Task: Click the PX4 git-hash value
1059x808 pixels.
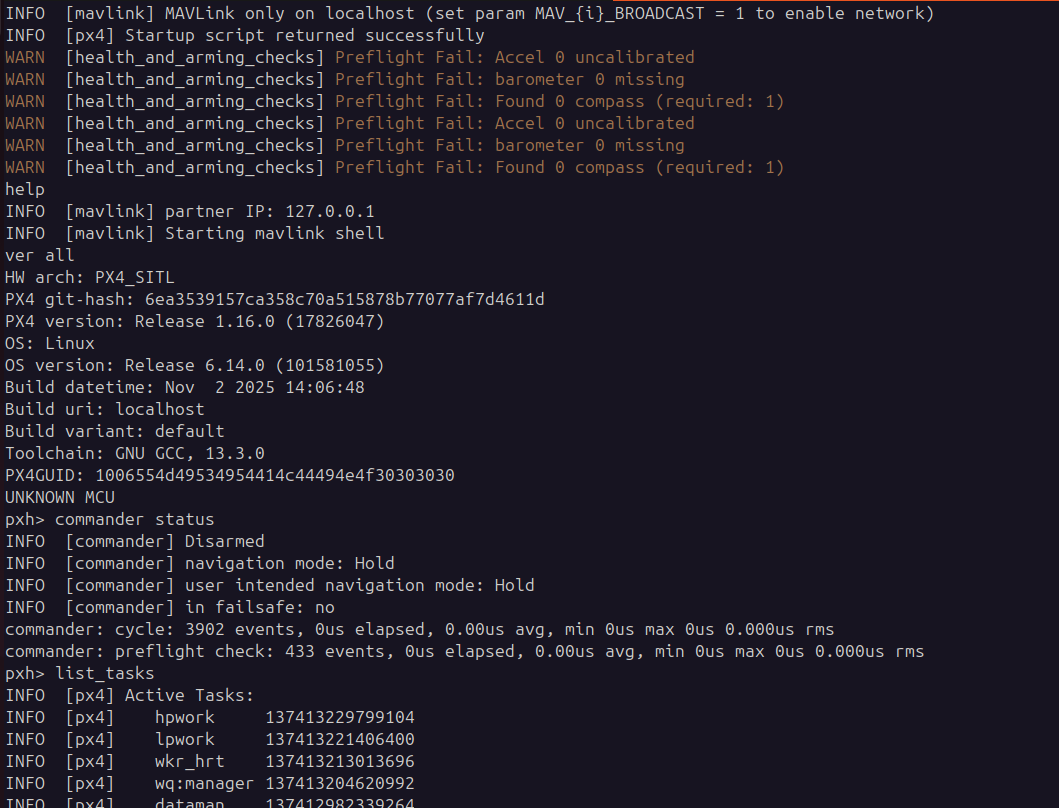Action: click(344, 299)
